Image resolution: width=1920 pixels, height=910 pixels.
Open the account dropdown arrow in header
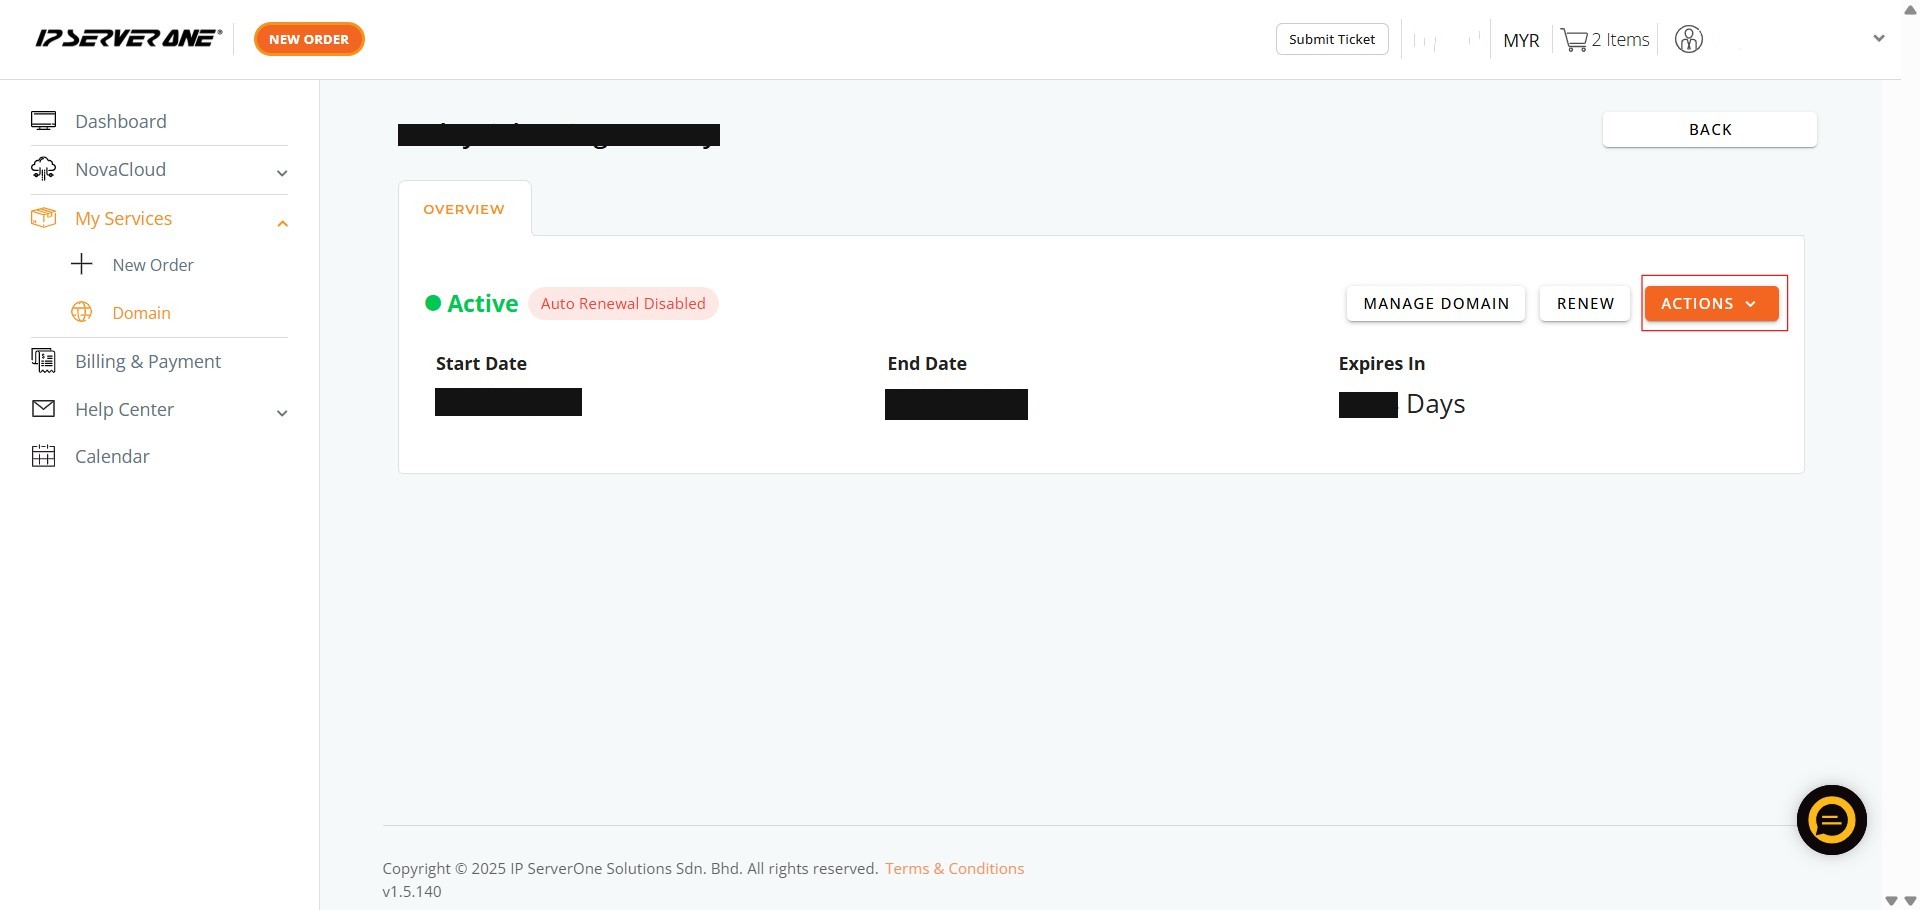click(1878, 39)
